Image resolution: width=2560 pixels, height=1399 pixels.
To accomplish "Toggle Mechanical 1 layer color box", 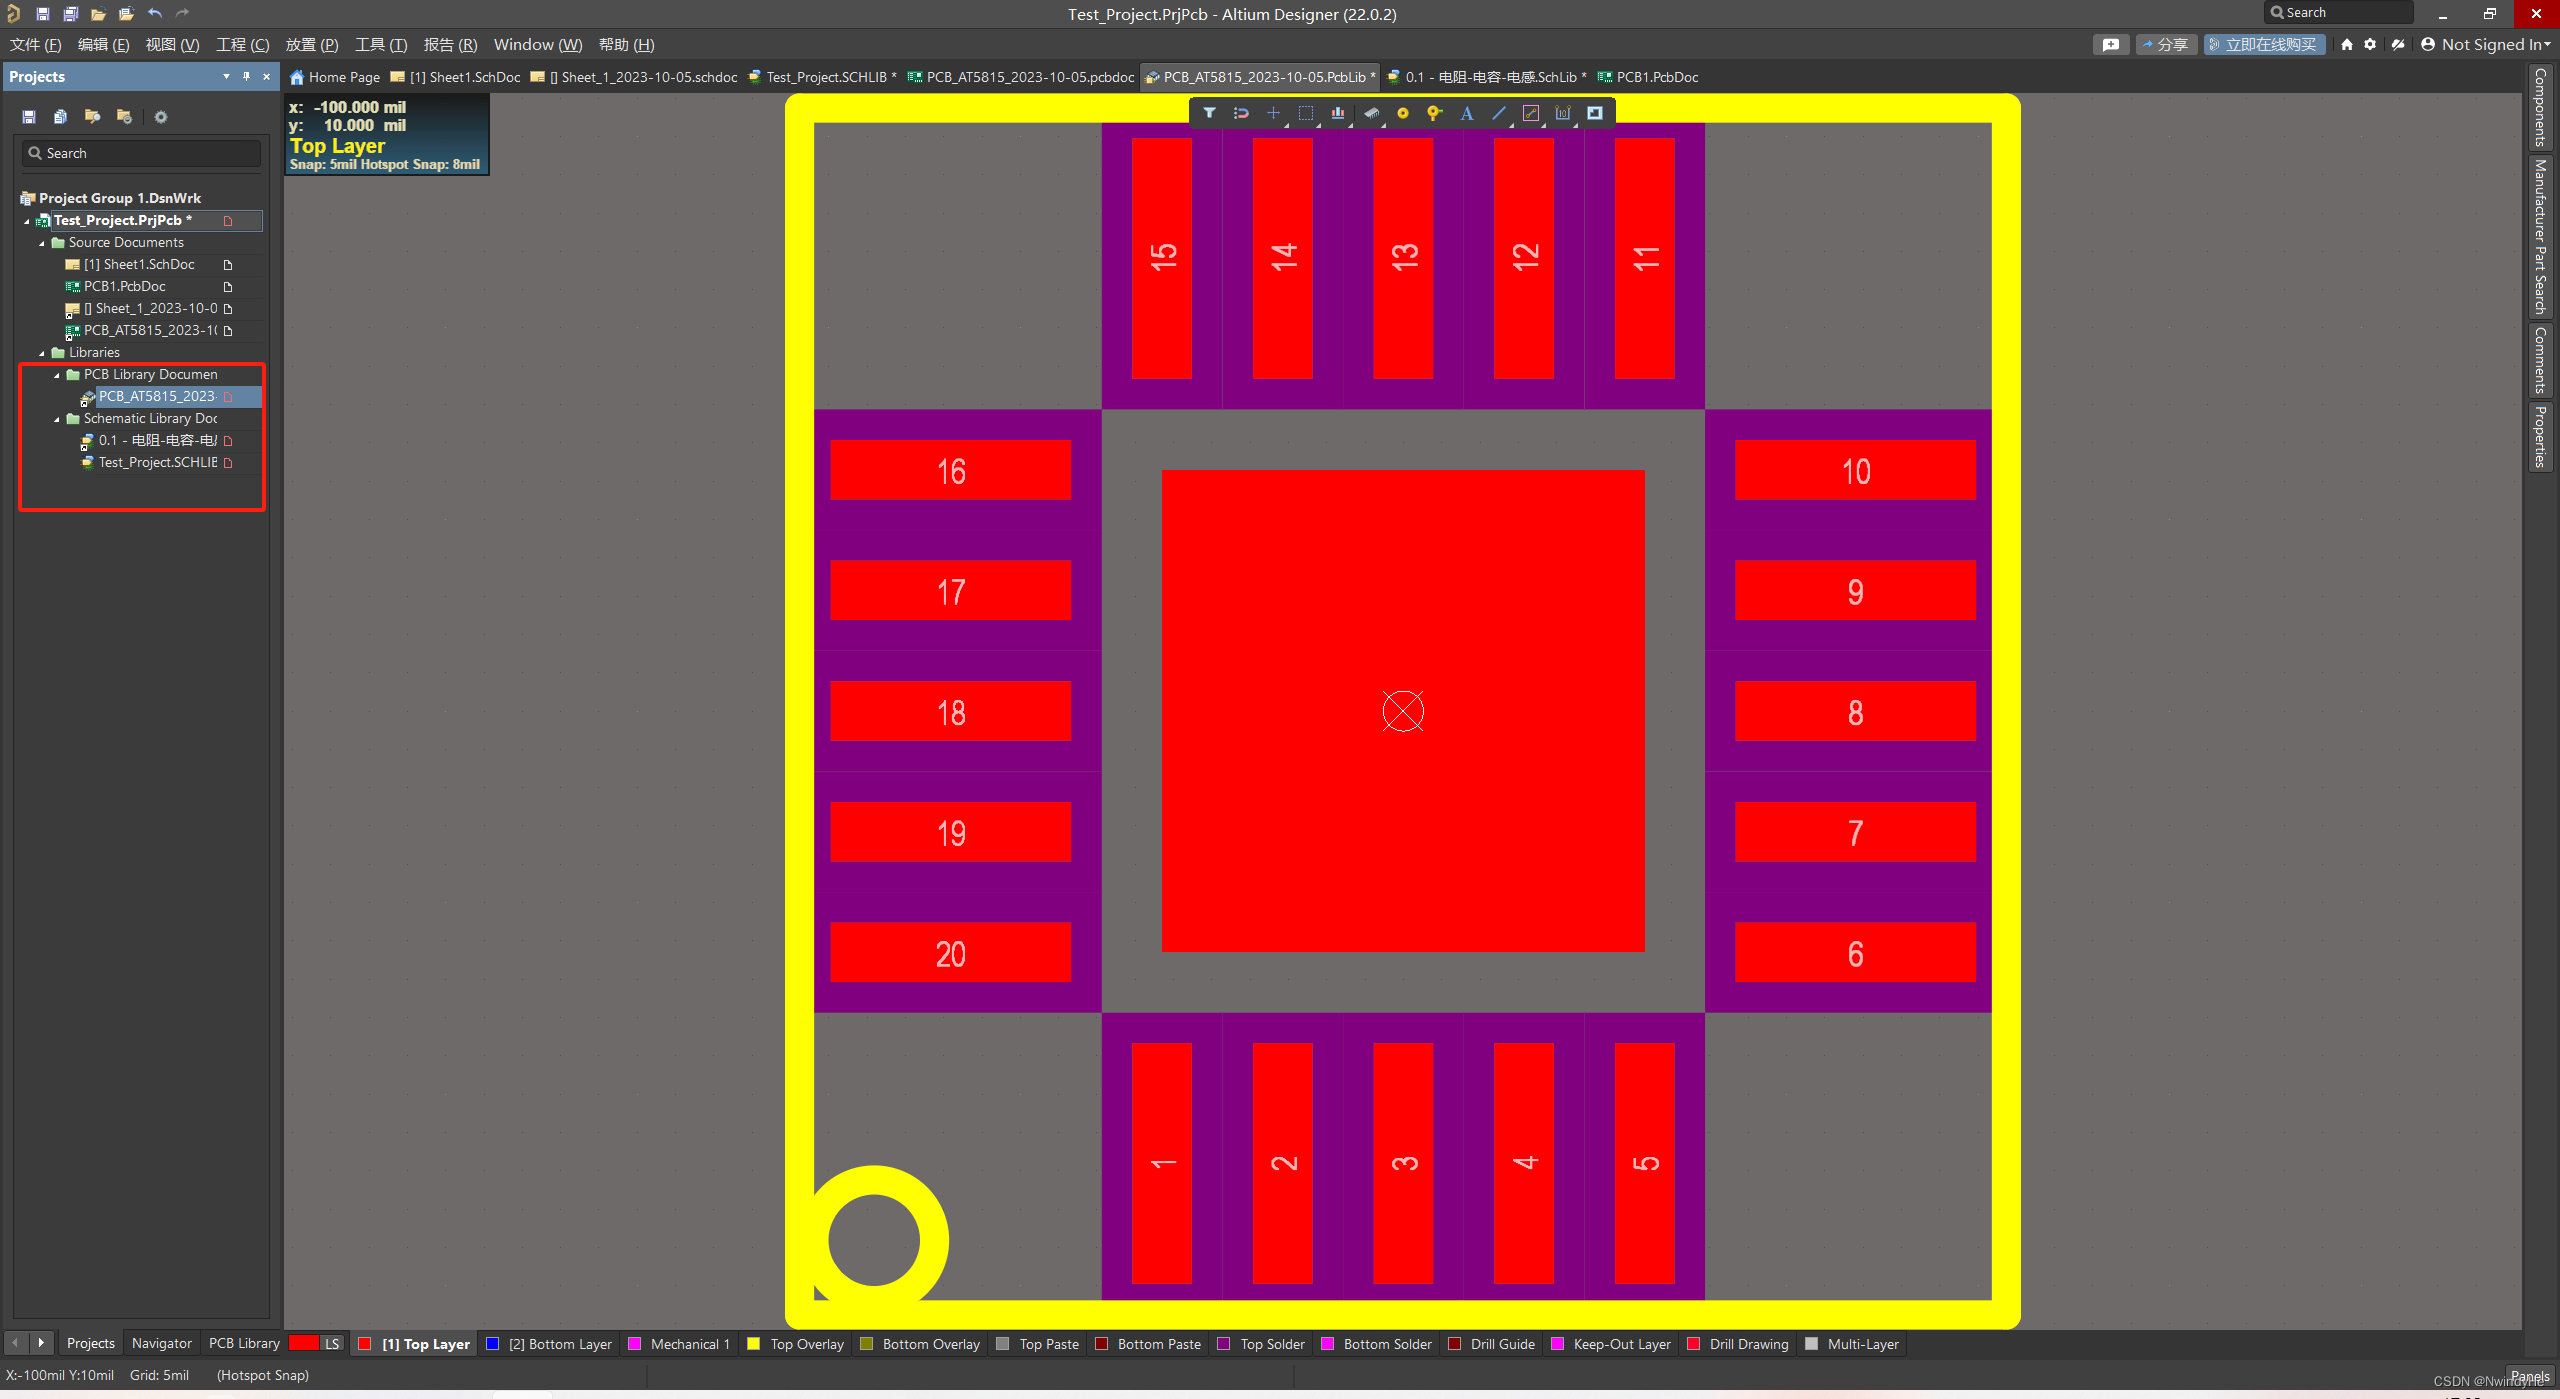I will tap(634, 1344).
